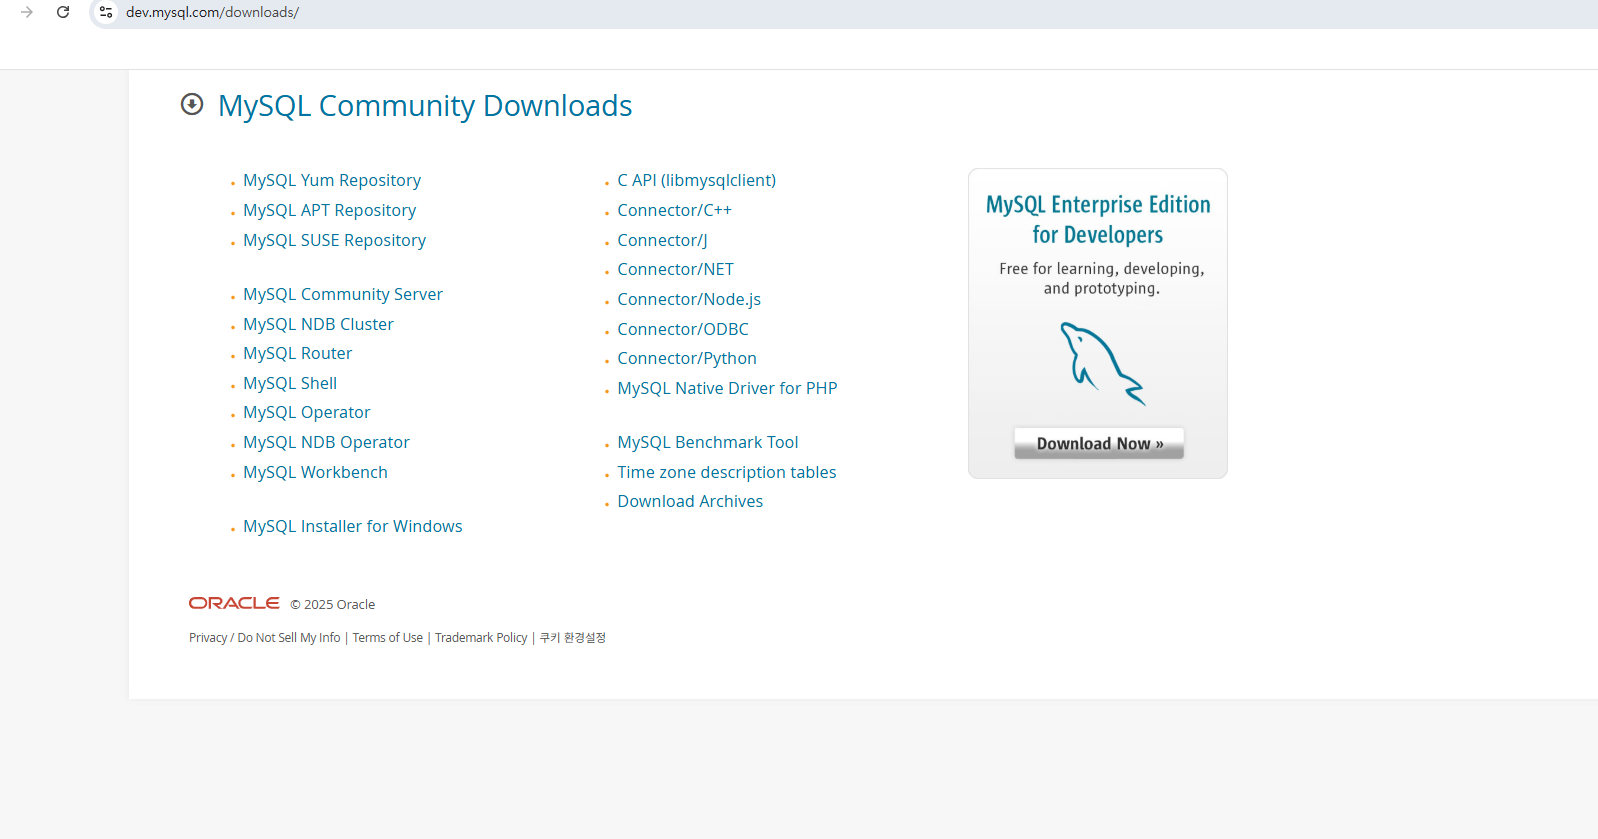Open Connector/C++ download link
1598x839 pixels.
[674, 210]
